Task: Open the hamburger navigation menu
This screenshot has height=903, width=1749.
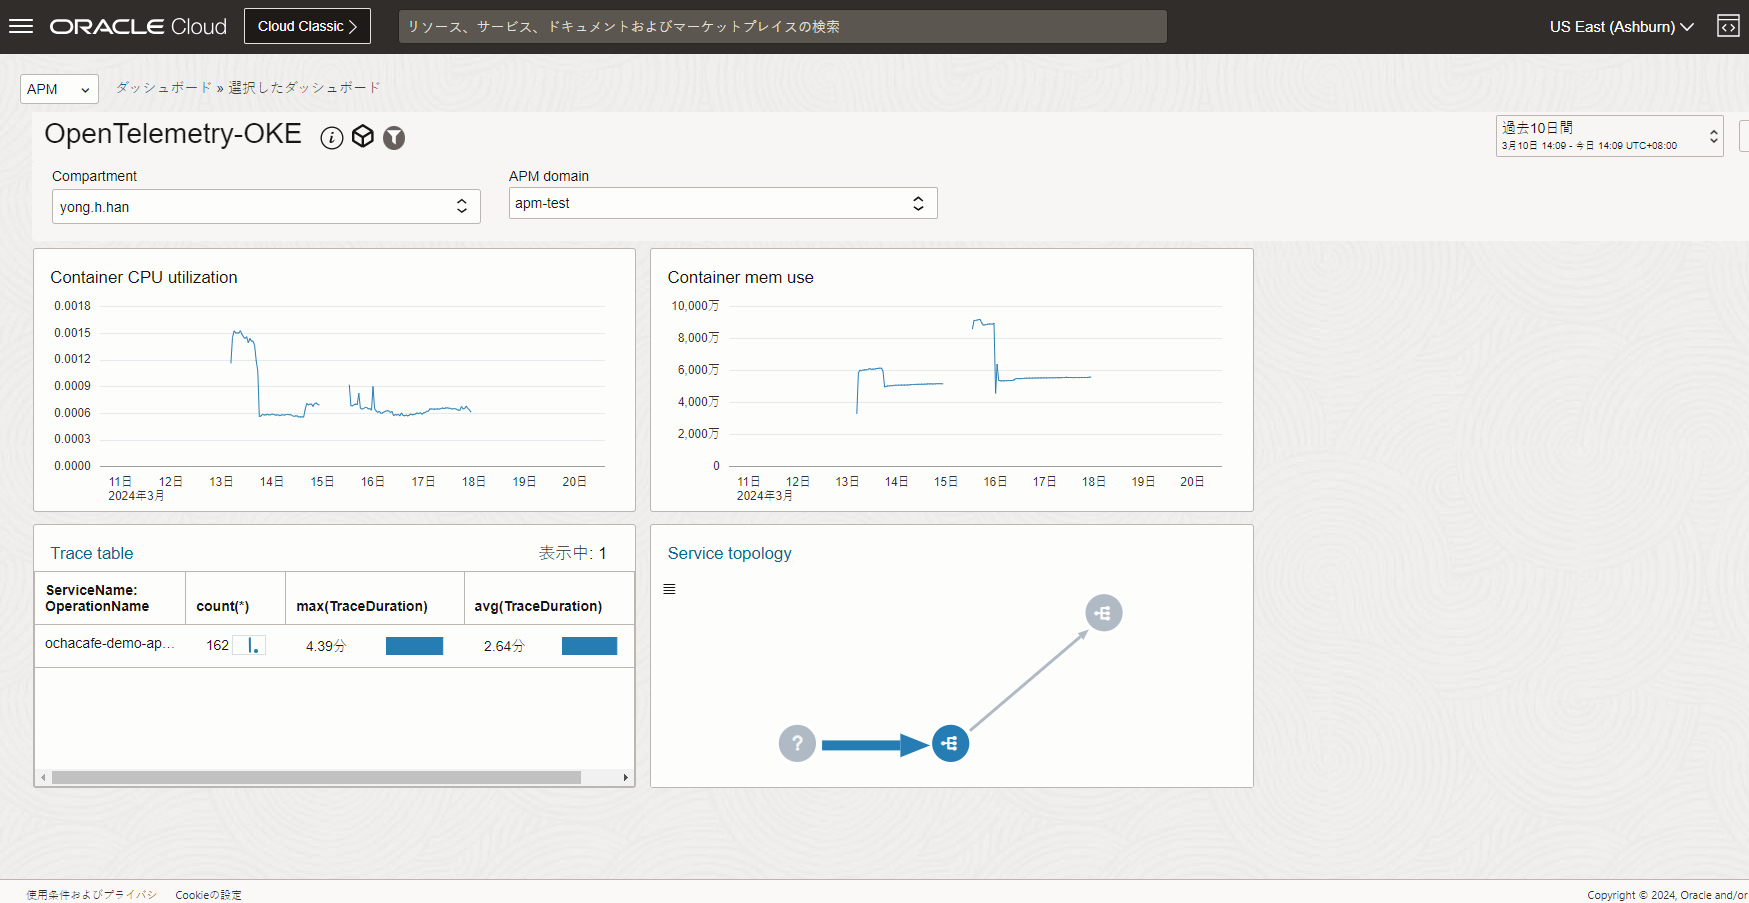Action: pyautogui.click(x=21, y=27)
